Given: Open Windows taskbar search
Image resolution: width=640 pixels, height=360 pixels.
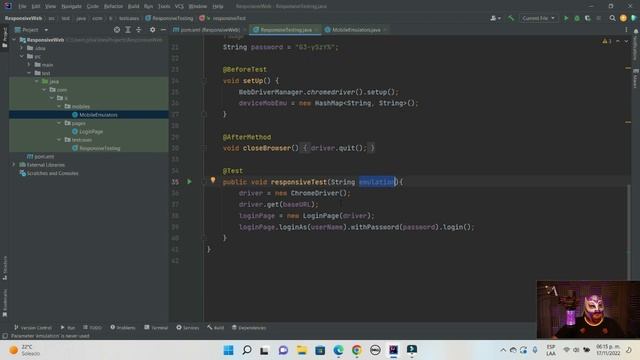Looking at the screenshot, I should click(x=247, y=350).
